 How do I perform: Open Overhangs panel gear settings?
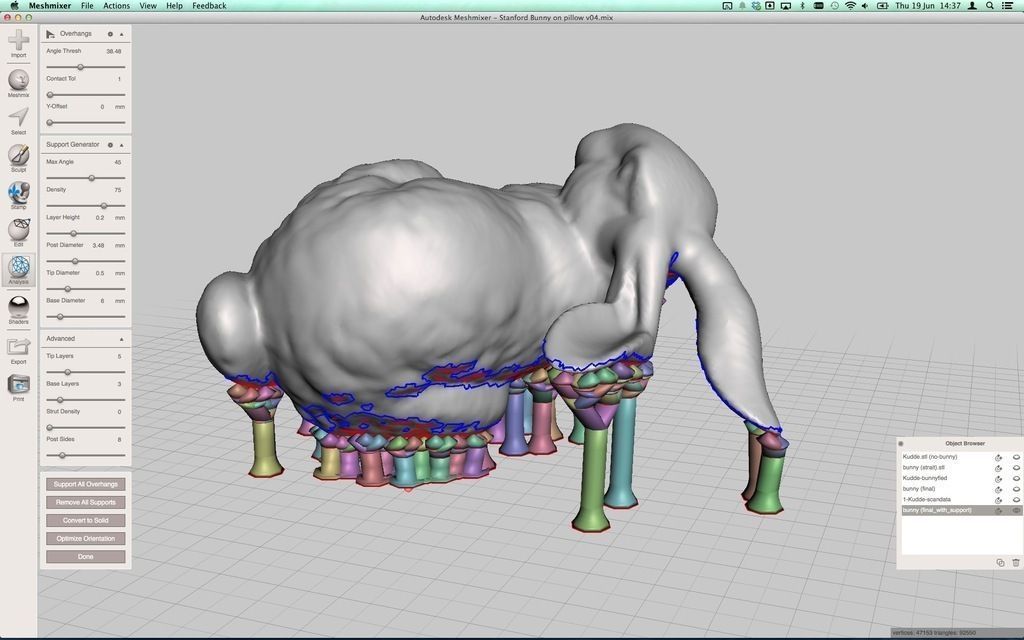[x=110, y=34]
